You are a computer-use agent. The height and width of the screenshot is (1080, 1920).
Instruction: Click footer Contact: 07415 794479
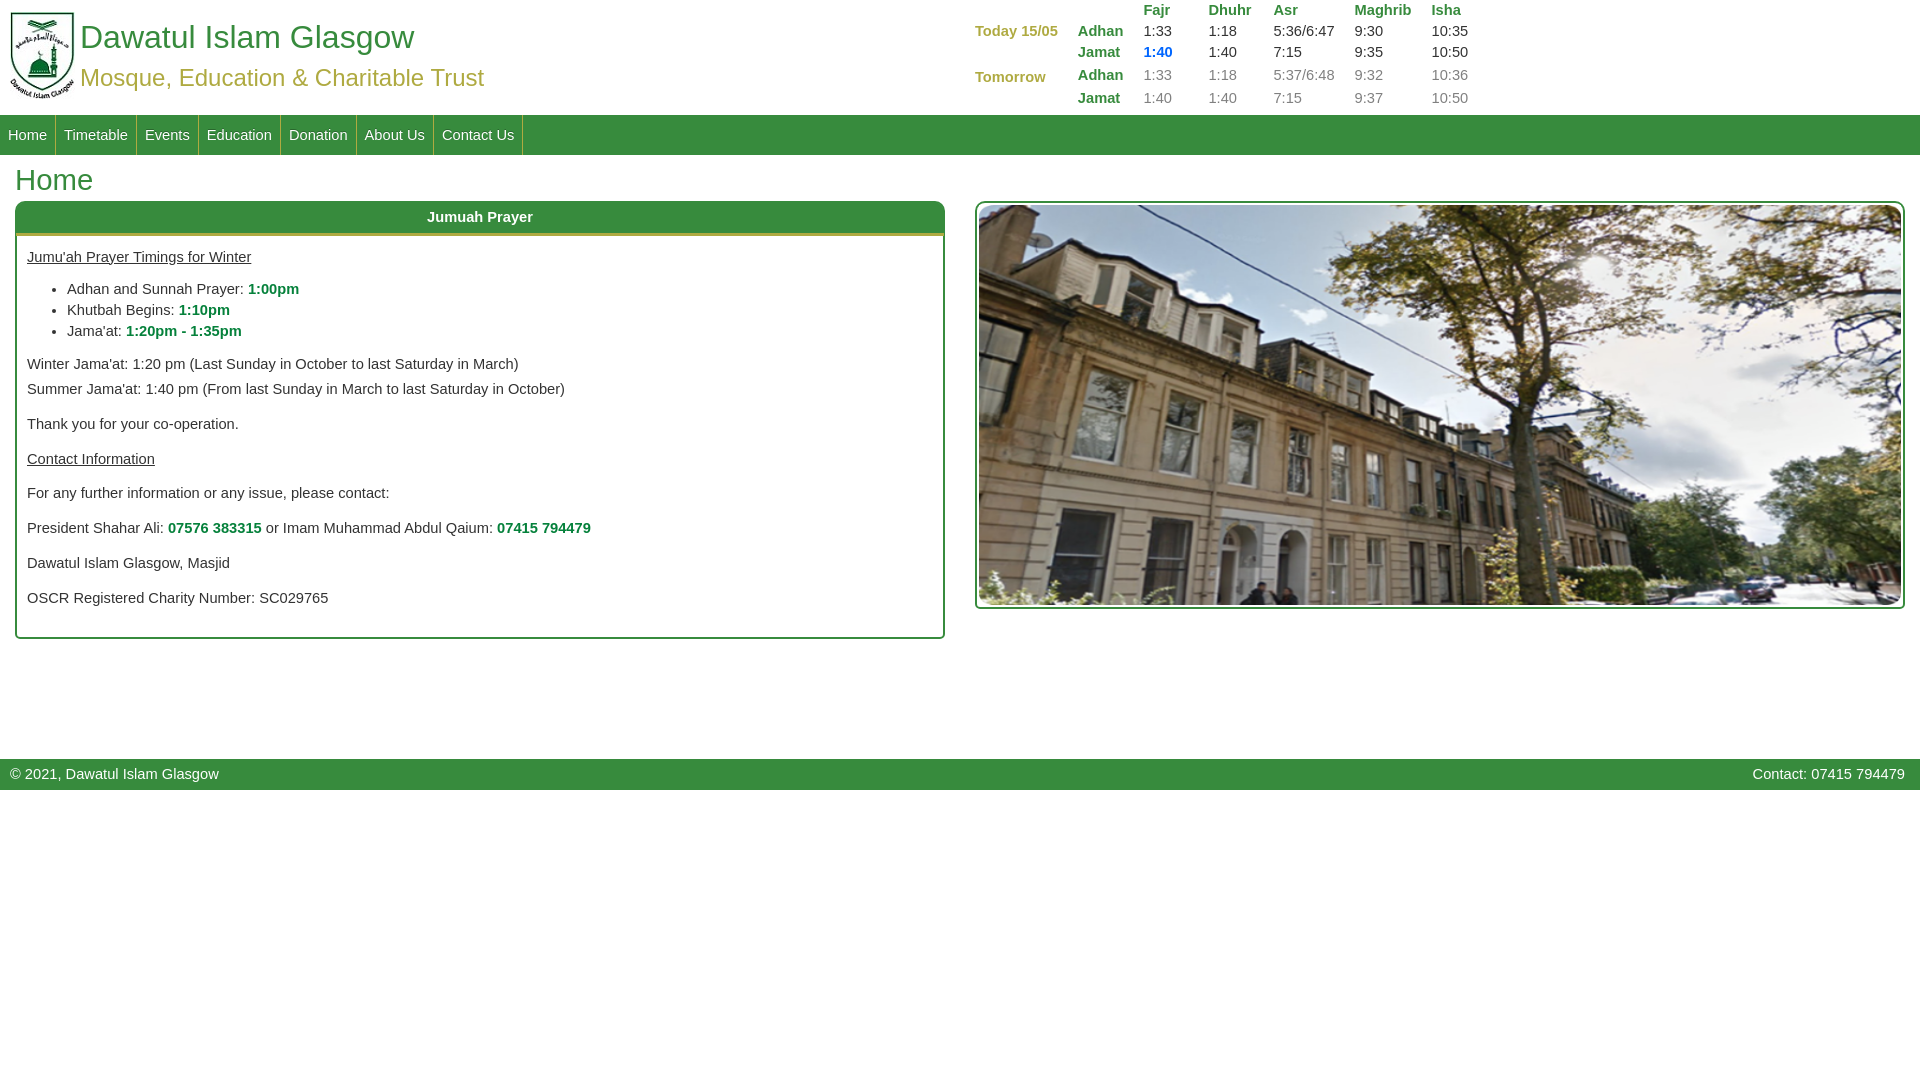(x=1828, y=774)
